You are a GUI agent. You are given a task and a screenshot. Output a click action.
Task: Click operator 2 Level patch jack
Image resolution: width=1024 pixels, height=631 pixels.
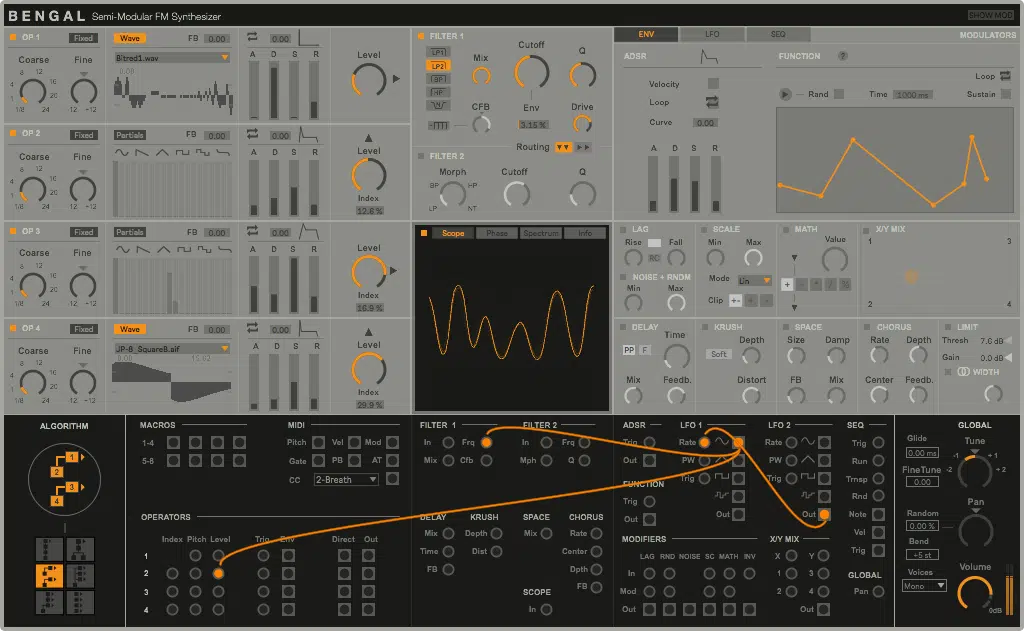218,574
